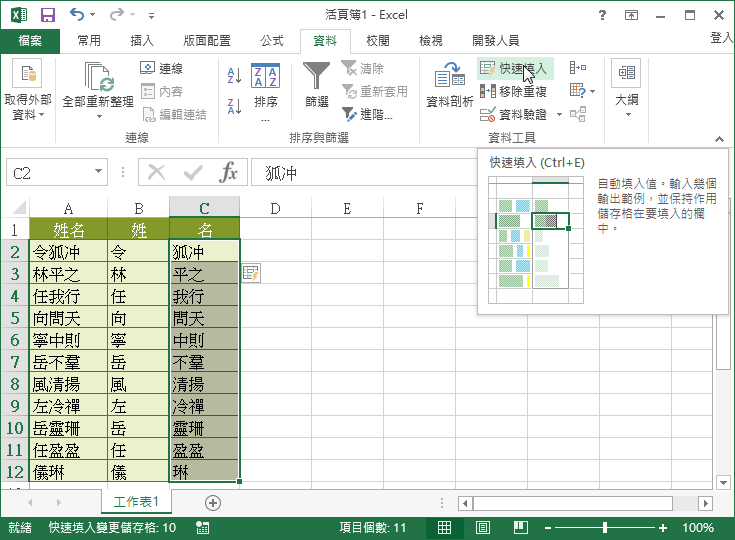This screenshot has width=735, height=540.
Task: Sort ascending with the A-to-Z icon
Action: (234, 75)
